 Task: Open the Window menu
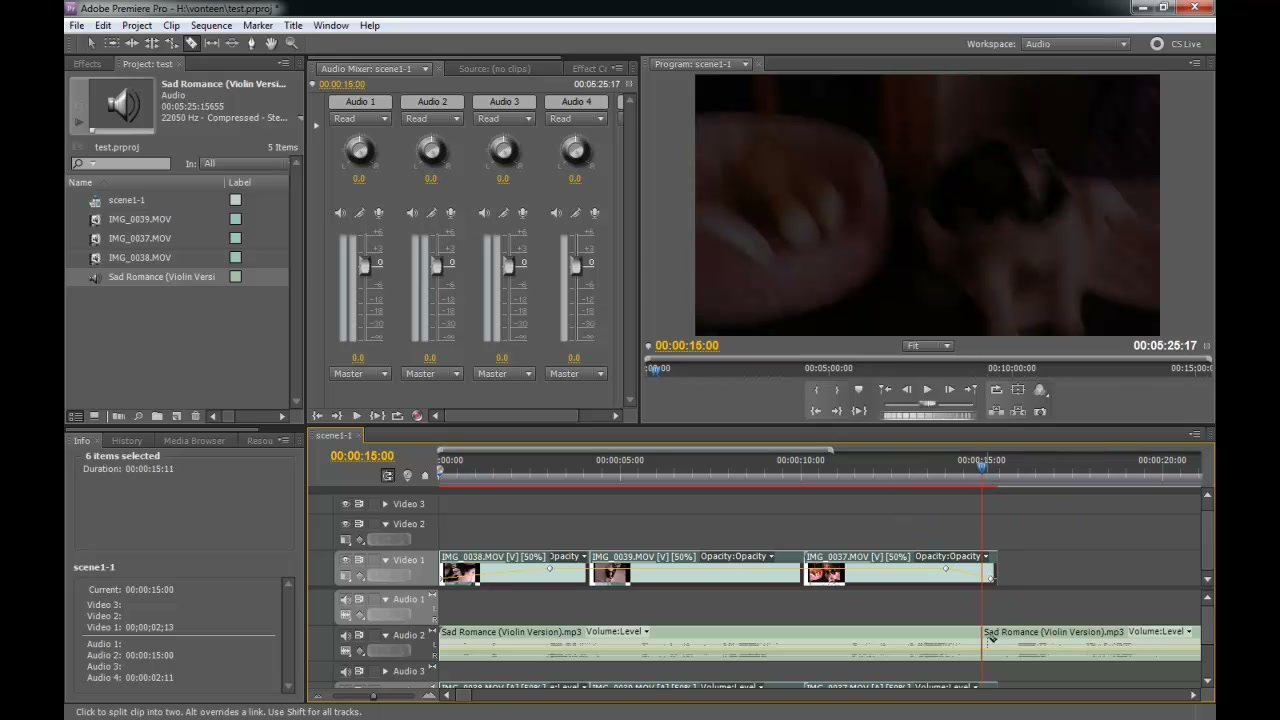point(331,25)
